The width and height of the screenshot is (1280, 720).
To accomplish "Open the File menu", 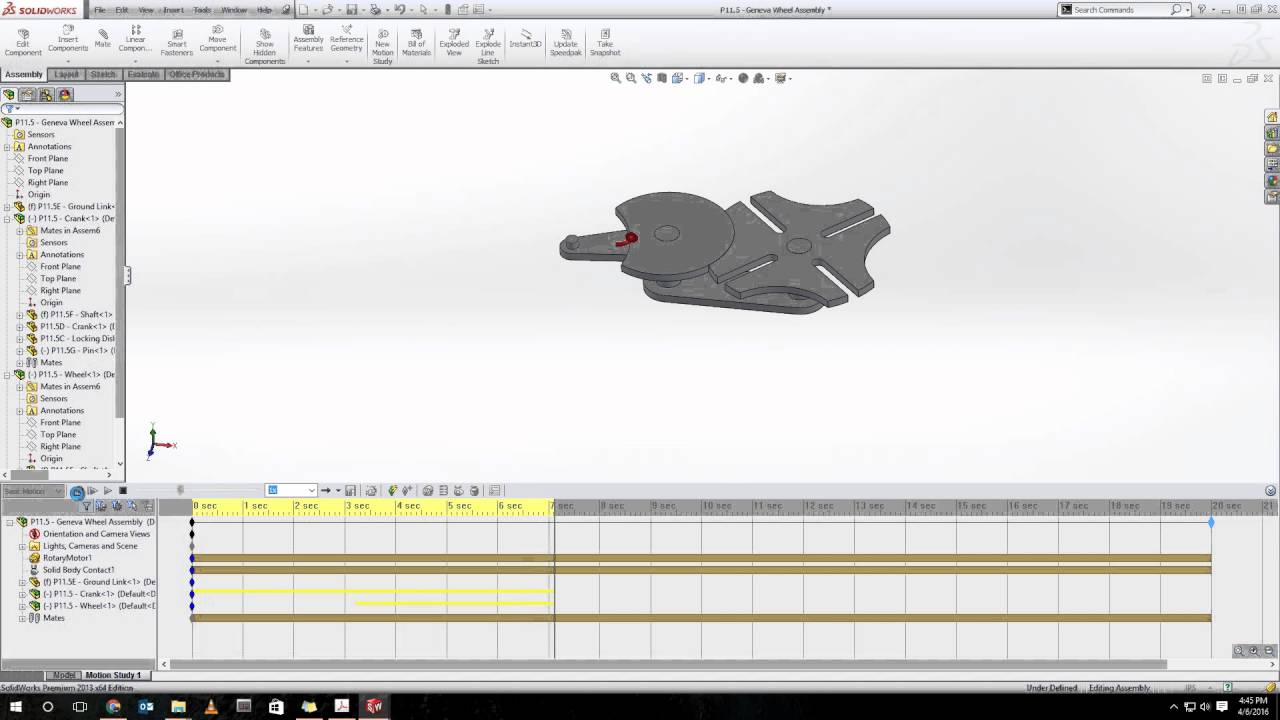I will (x=99, y=10).
